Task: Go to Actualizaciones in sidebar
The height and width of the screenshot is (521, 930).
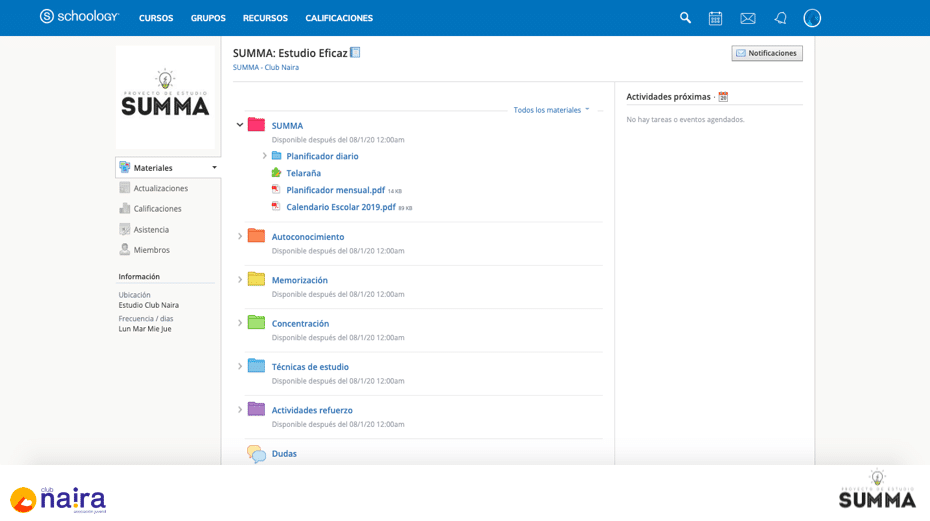Action: click(x=161, y=188)
